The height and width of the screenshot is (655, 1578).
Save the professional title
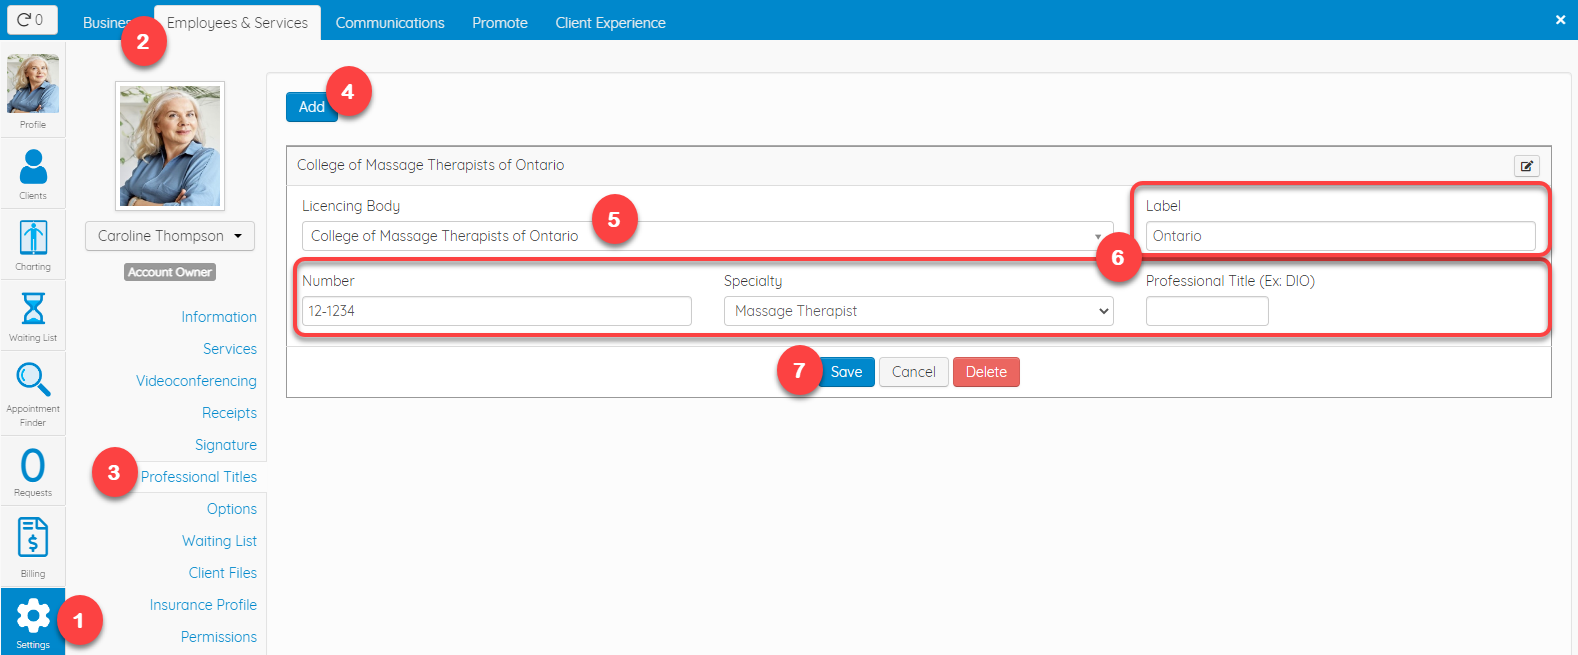click(x=846, y=372)
